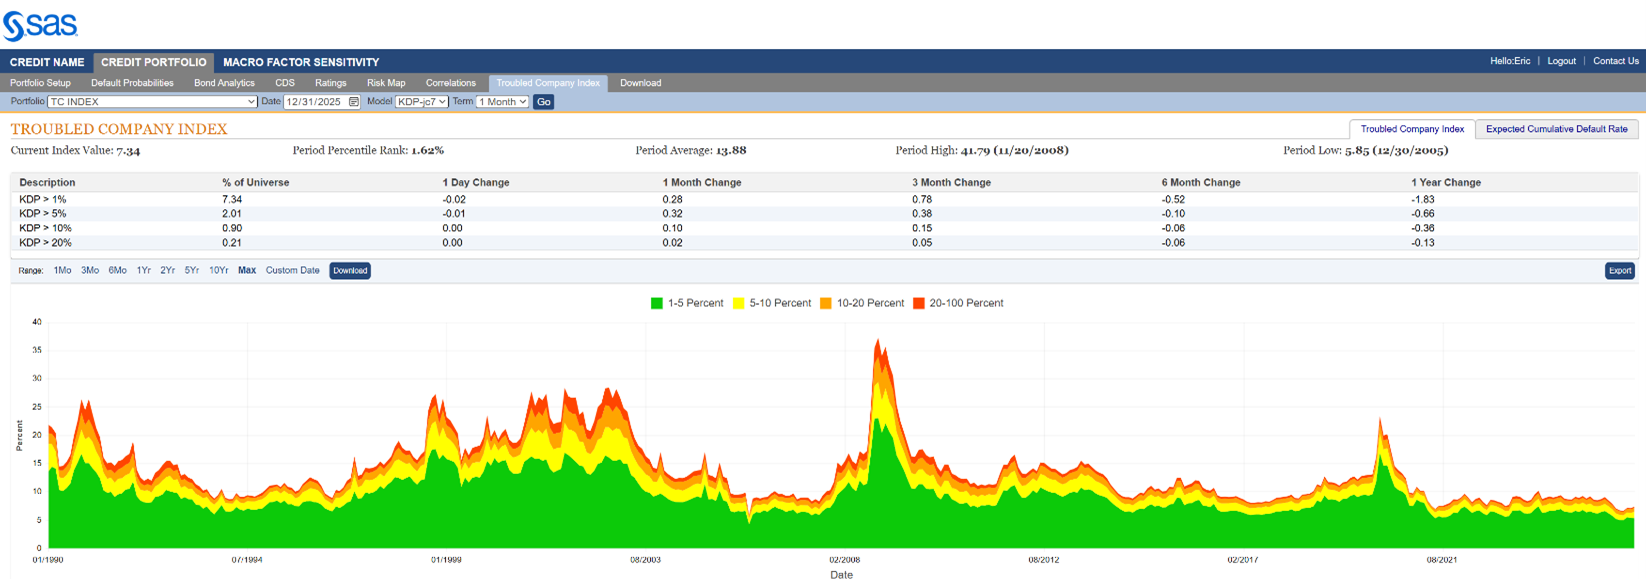This screenshot has width=1646, height=579.
Task: Open the Default Probabilities menu item
Action: [x=132, y=83]
